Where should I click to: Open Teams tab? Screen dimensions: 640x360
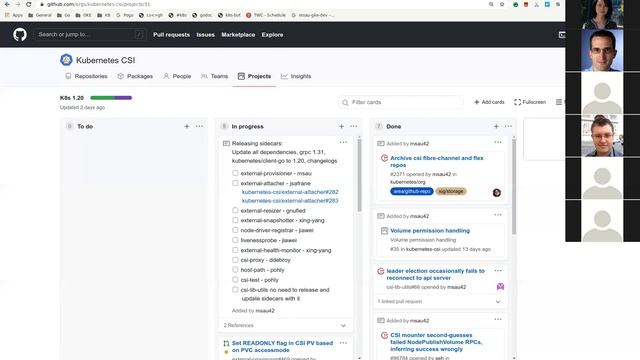click(x=215, y=76)
